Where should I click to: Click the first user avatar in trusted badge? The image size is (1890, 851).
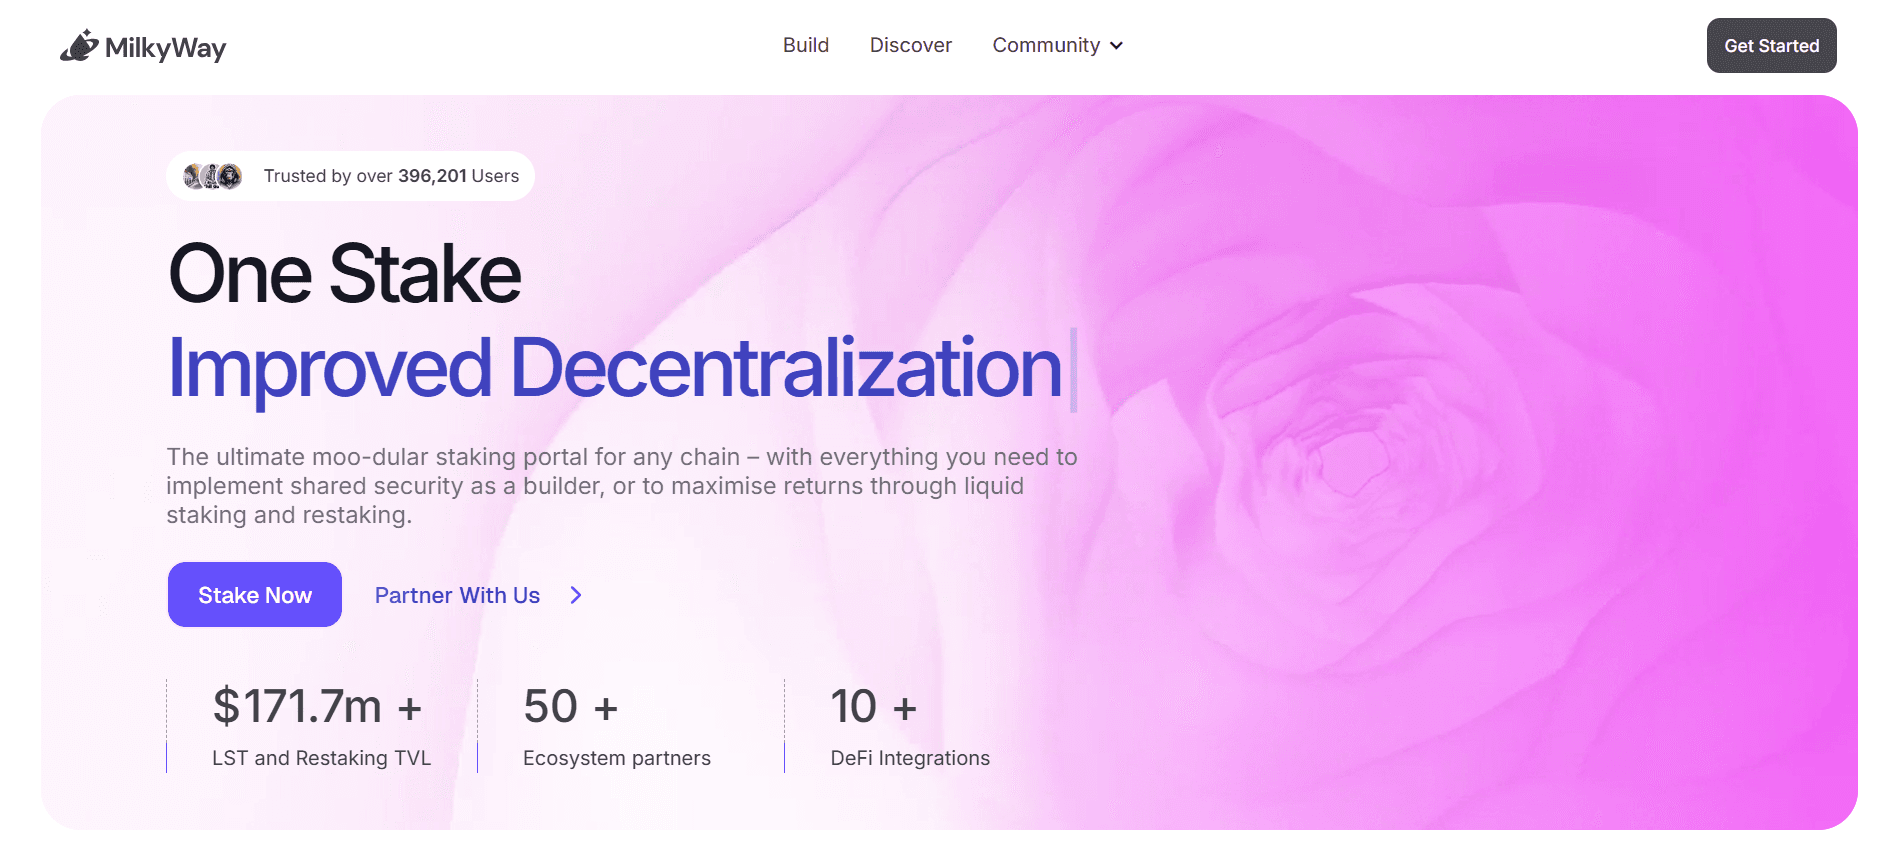(194, 176)
